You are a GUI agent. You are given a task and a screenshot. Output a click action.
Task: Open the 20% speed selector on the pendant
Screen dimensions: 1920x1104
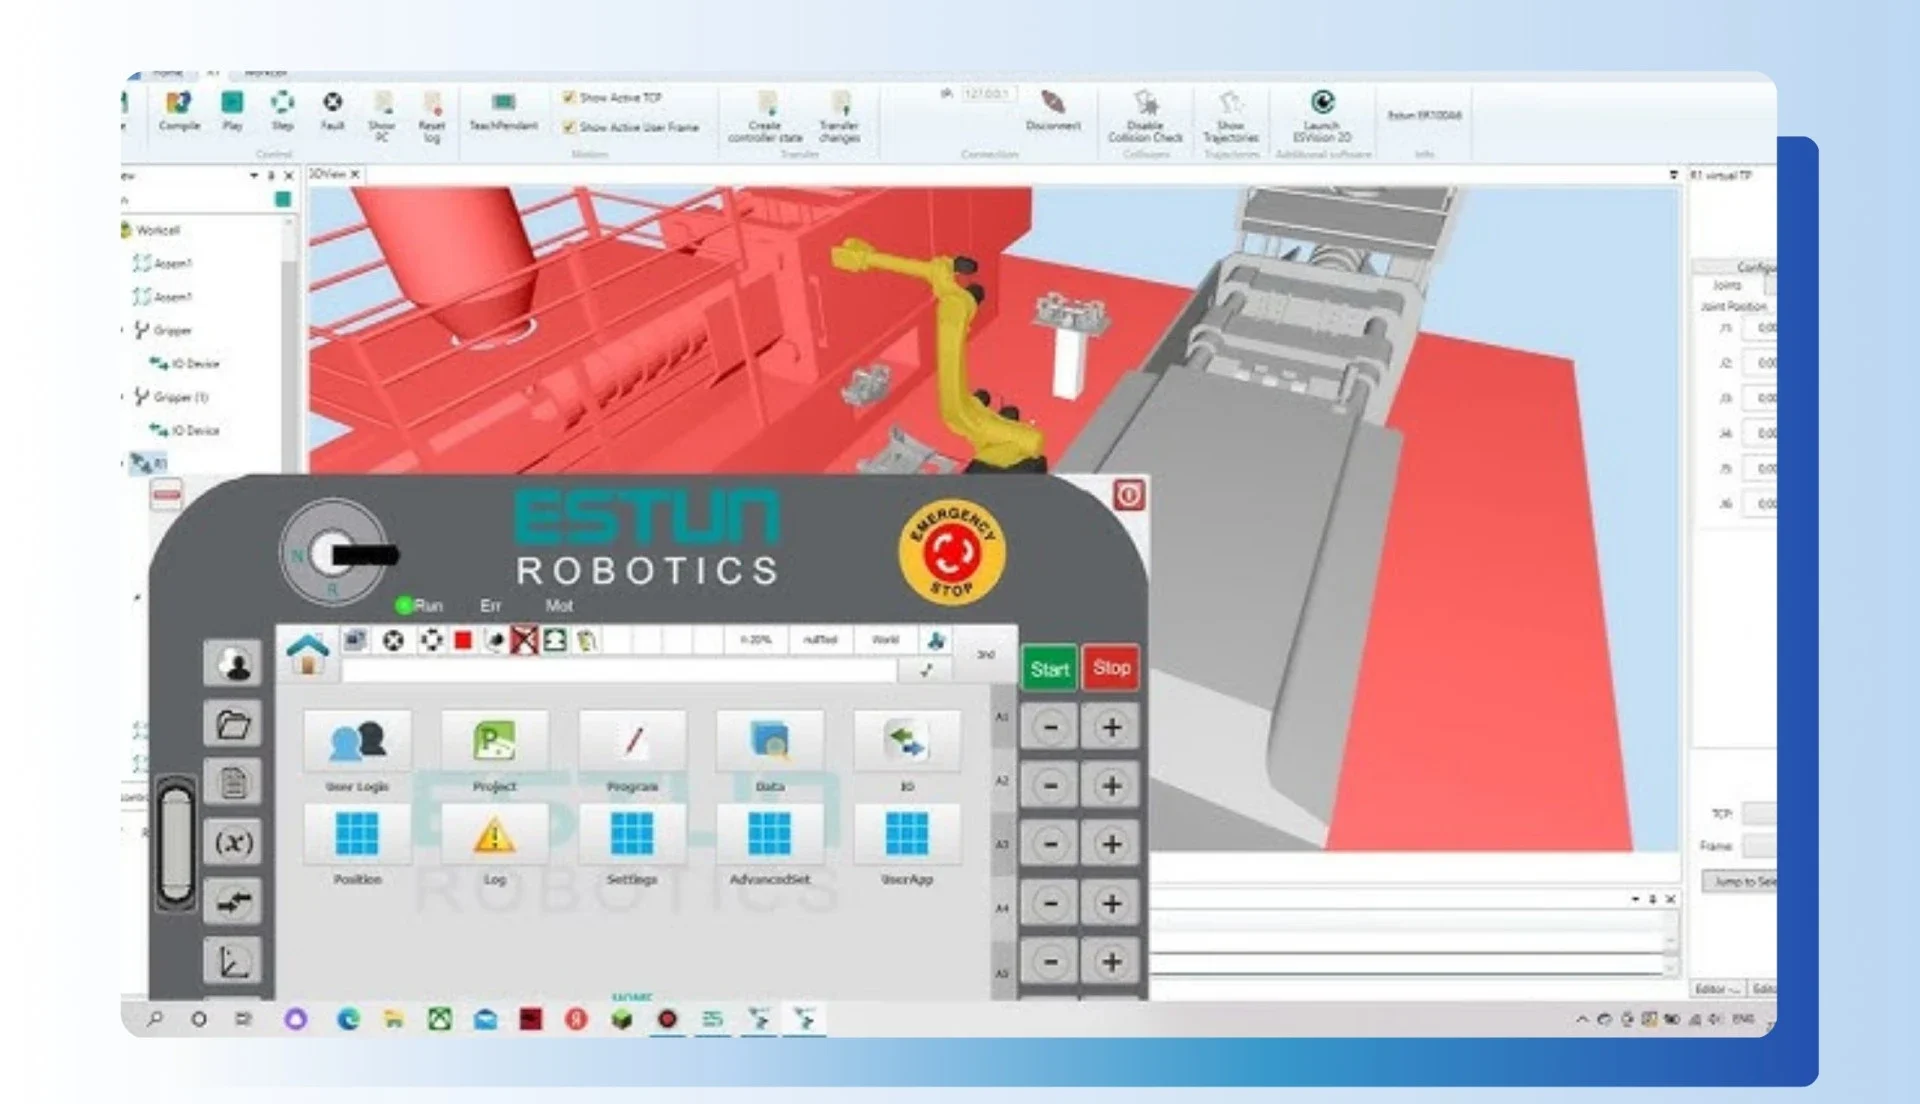pos(756,640)
